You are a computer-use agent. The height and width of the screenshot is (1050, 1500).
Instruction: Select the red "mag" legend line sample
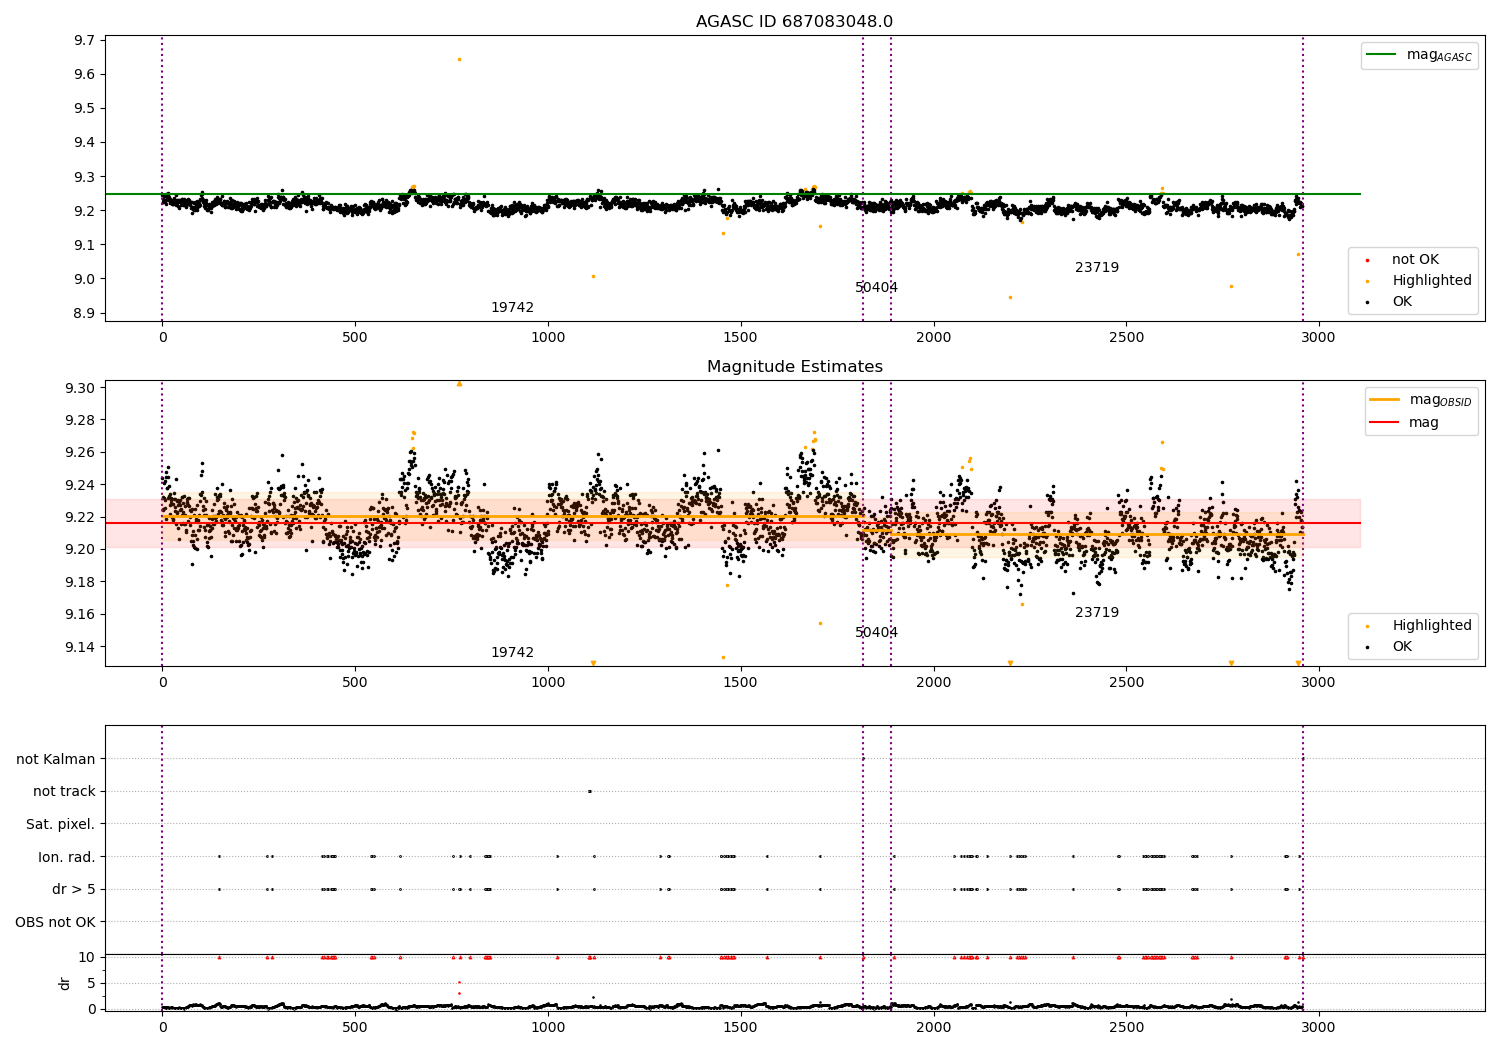click(x=1385, y=422)
